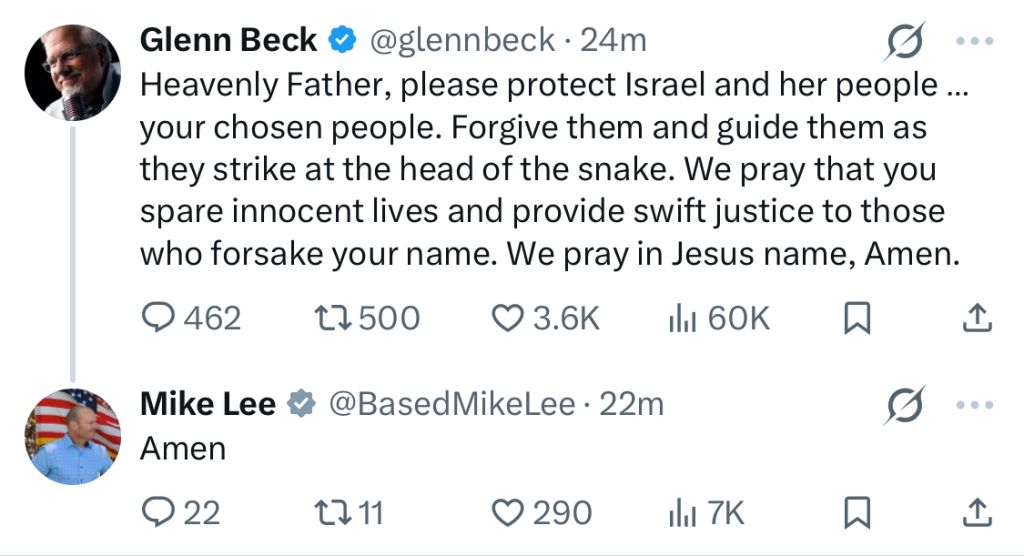Visit the @glennbeck handle link
The height and width of the screenshot is (556, 1024).
tap(462, 41)
